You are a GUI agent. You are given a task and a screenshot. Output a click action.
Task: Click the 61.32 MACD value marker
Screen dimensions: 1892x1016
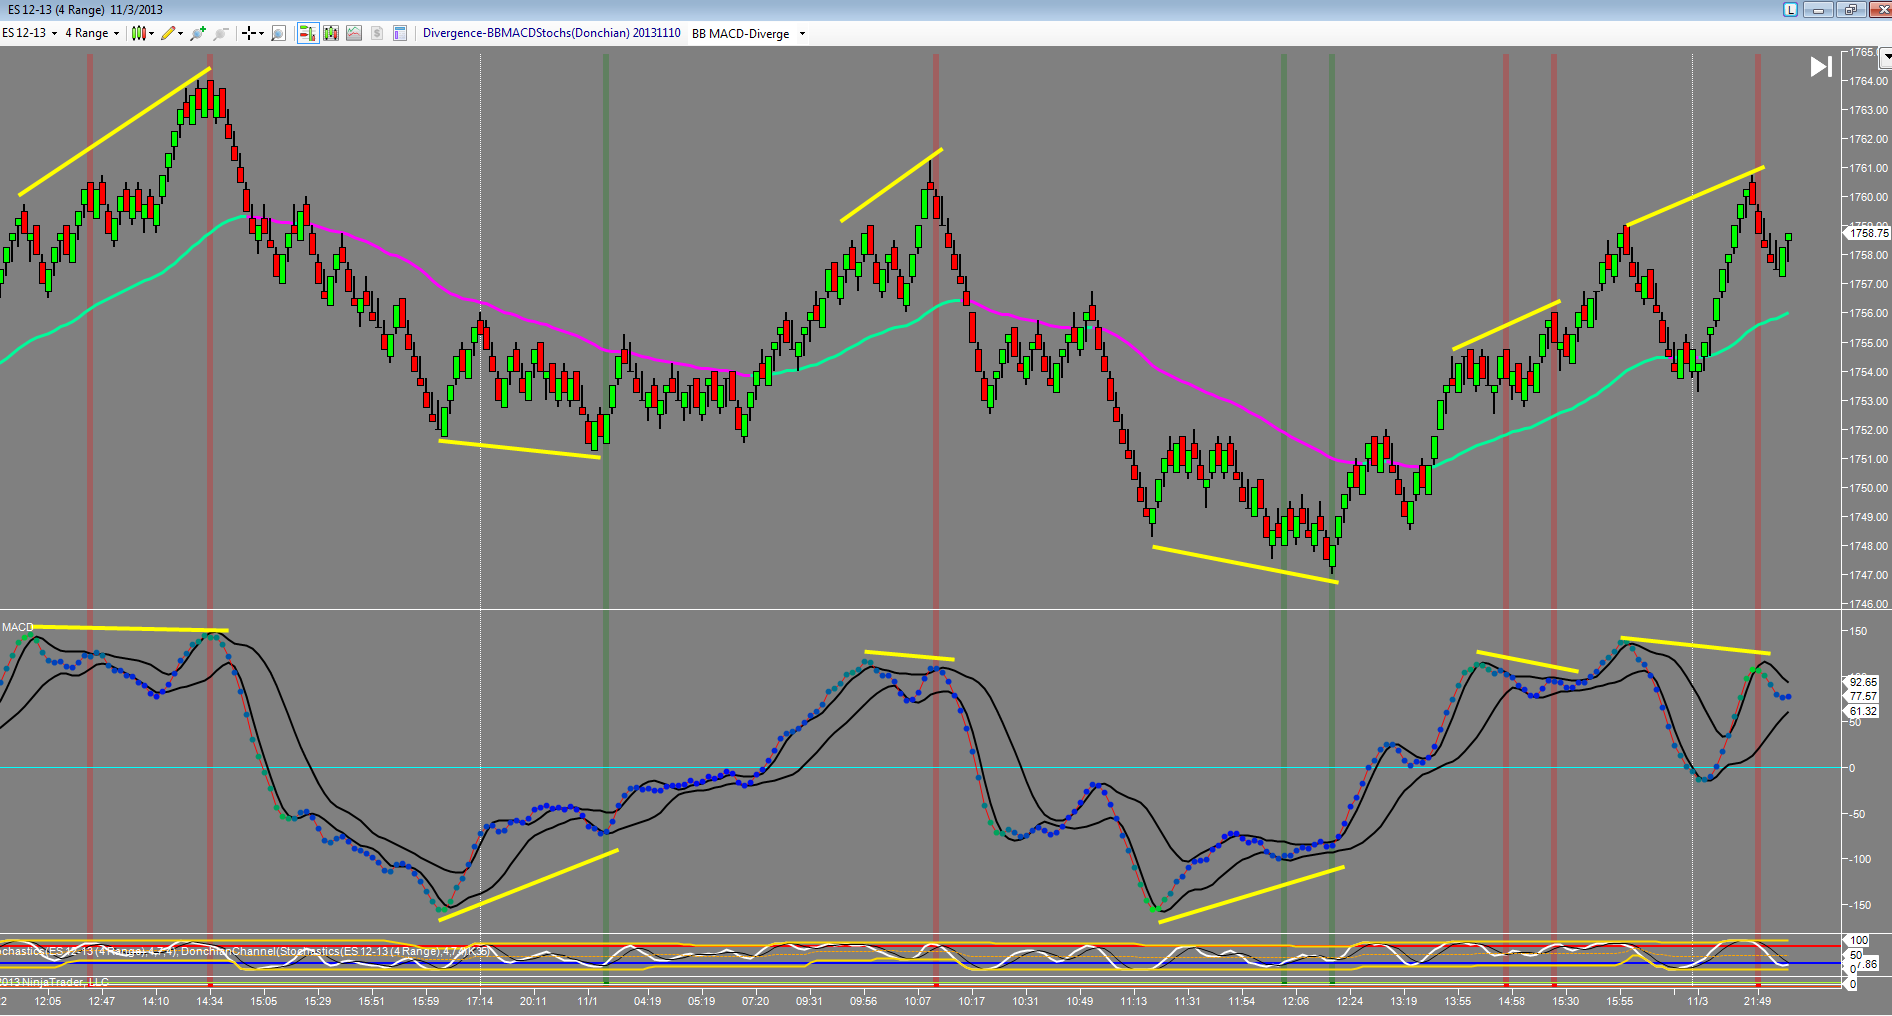[x=1862, y=711]
